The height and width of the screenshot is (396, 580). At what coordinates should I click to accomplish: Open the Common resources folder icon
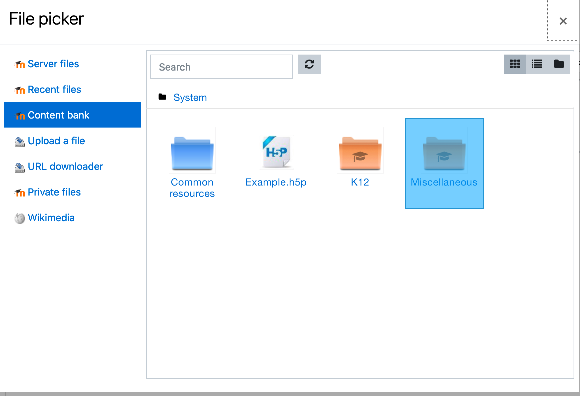point(192,153)
